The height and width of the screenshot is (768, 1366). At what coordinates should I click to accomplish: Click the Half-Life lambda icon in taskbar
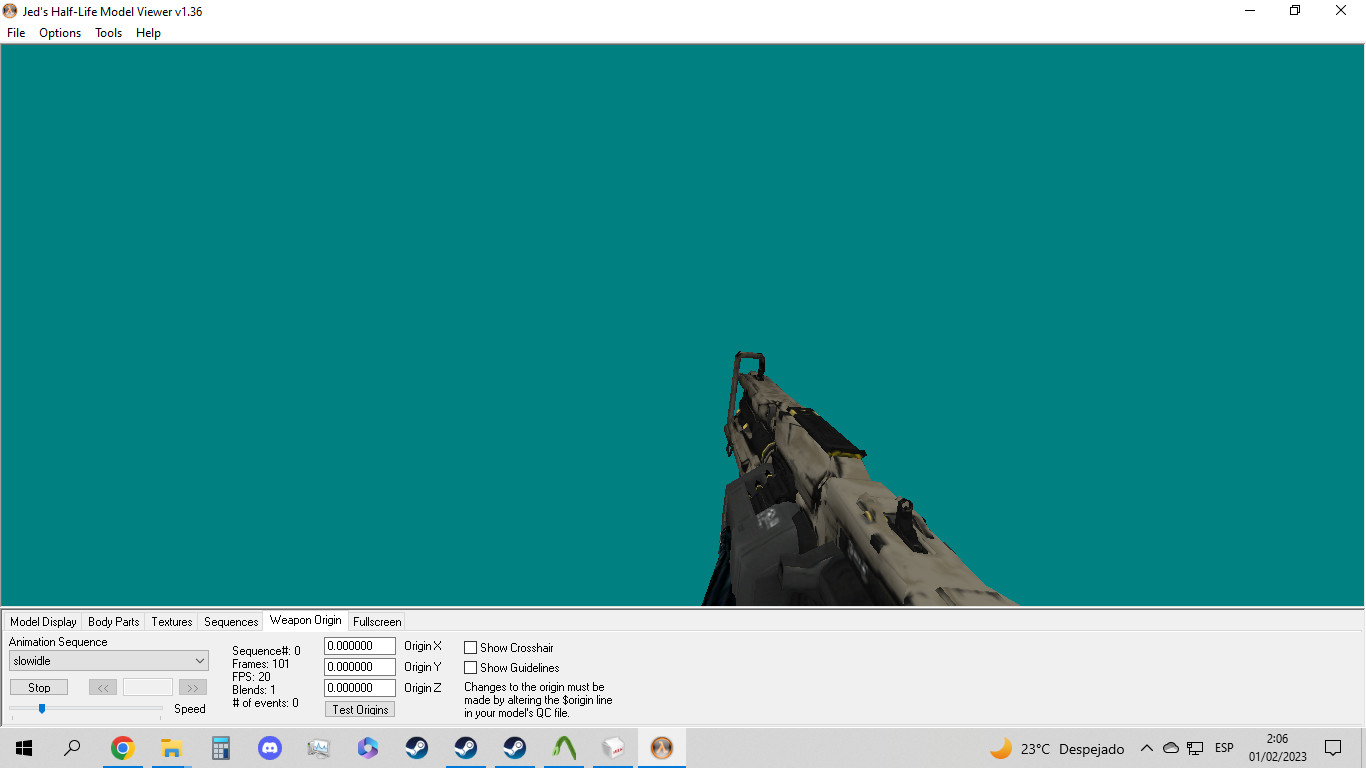point(661,748)
